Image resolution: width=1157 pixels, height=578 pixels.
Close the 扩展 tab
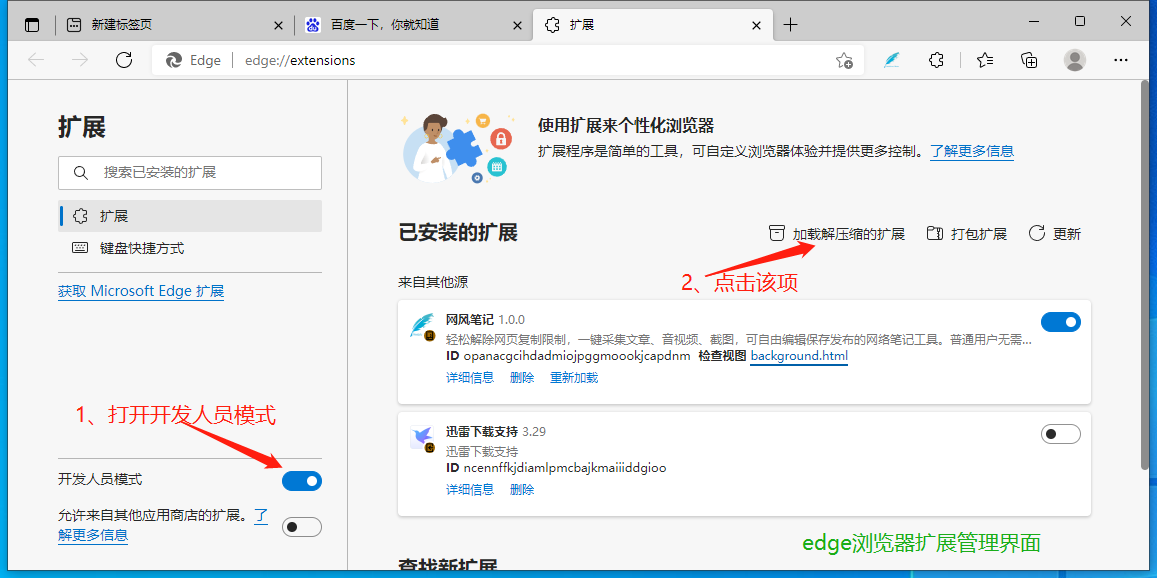(756, 25)
